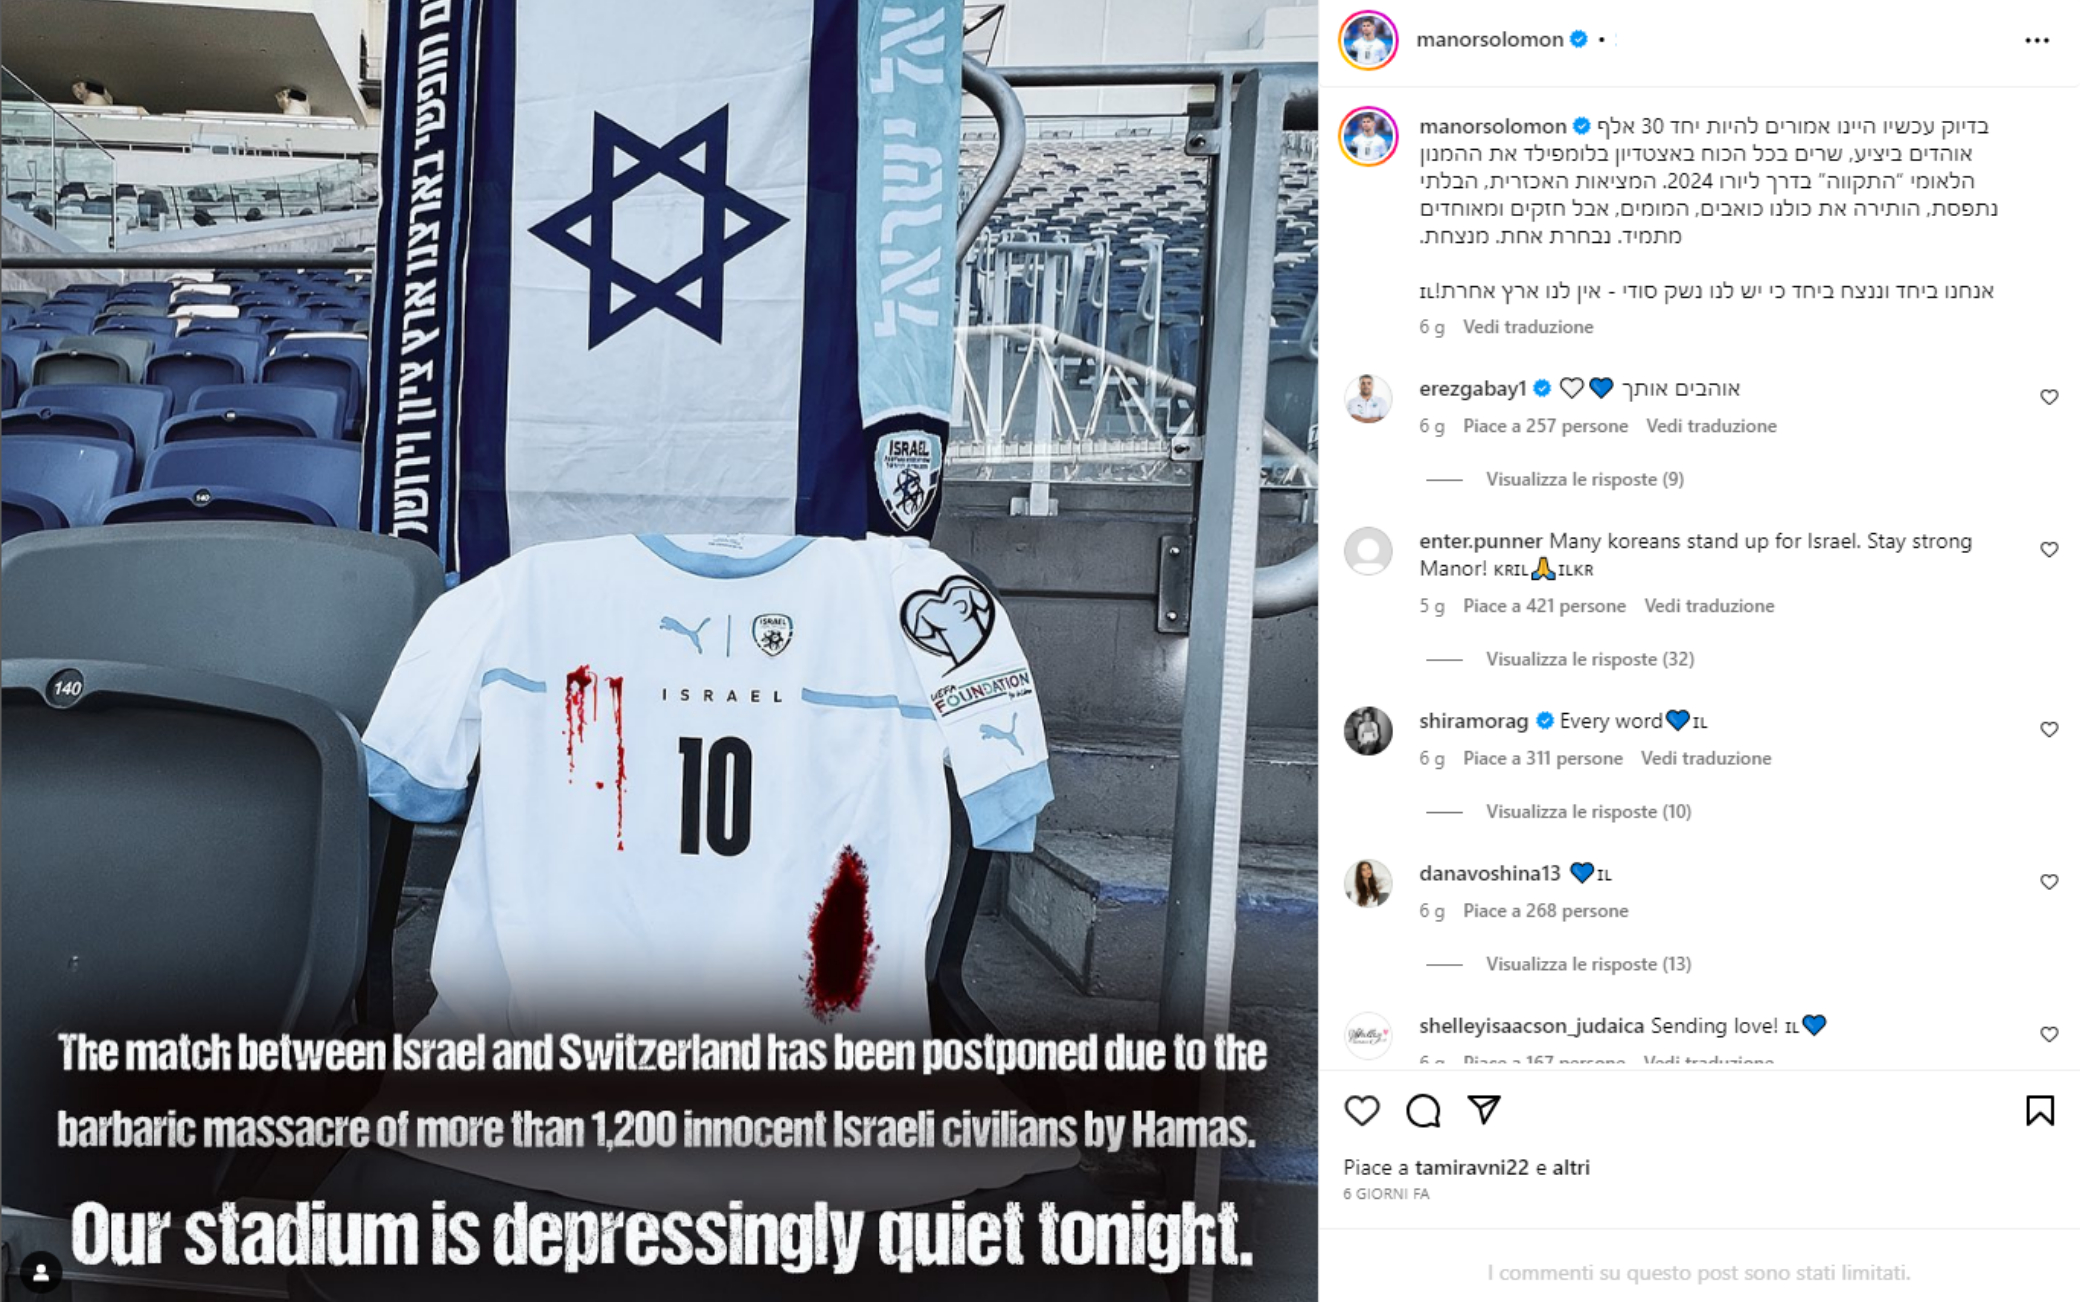This screenshot has height=1302, width=2080.
Task: Show tagged people icon on photo
Action: [x=41, y=1272]
